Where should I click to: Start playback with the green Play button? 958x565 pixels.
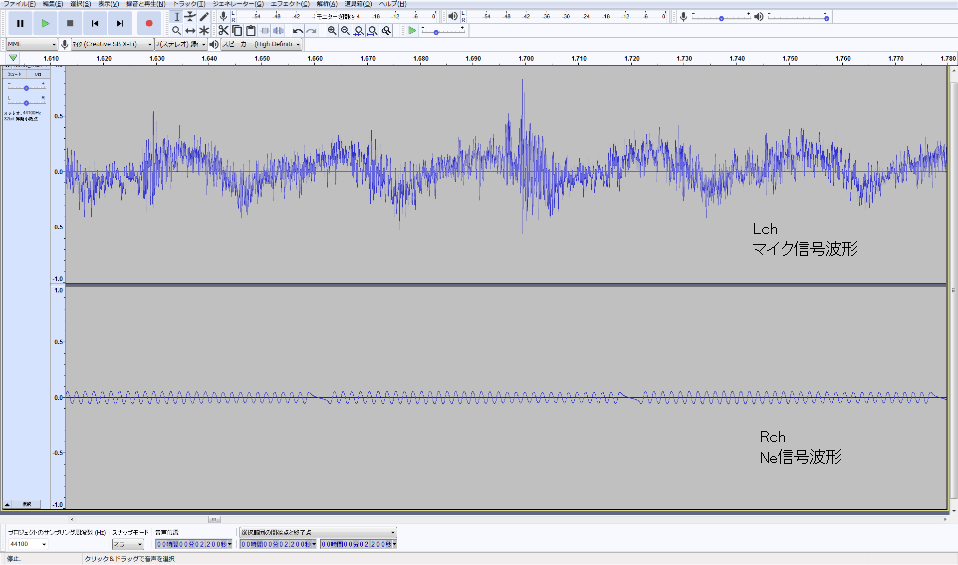pyautogui.click(x=45, y=23)
